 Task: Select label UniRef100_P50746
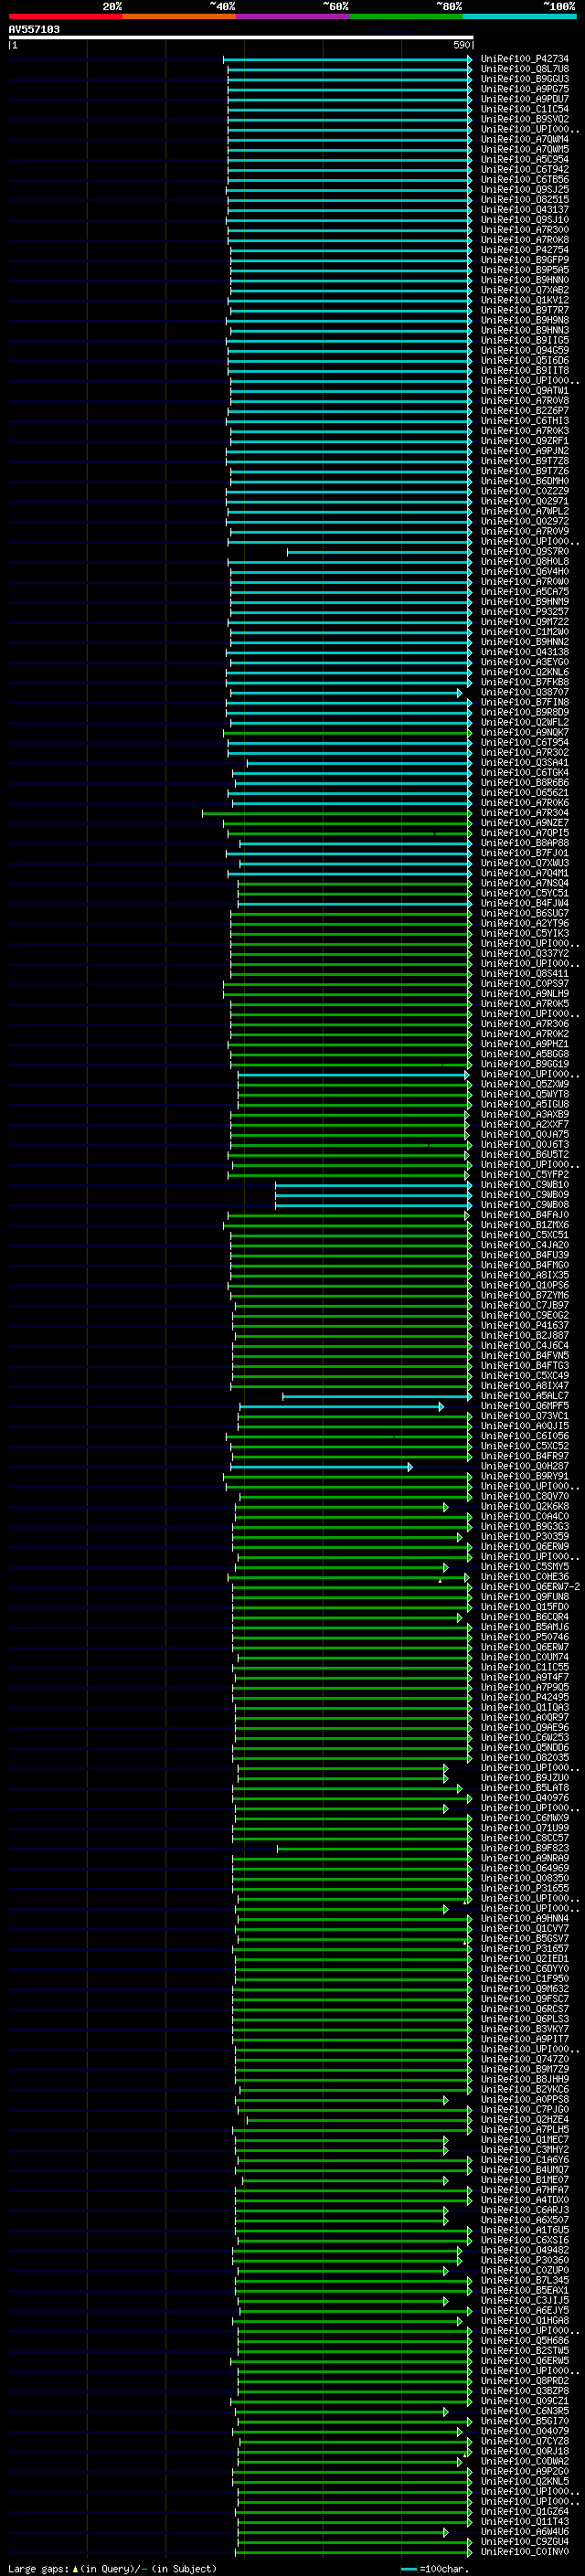click(524, 1637)
